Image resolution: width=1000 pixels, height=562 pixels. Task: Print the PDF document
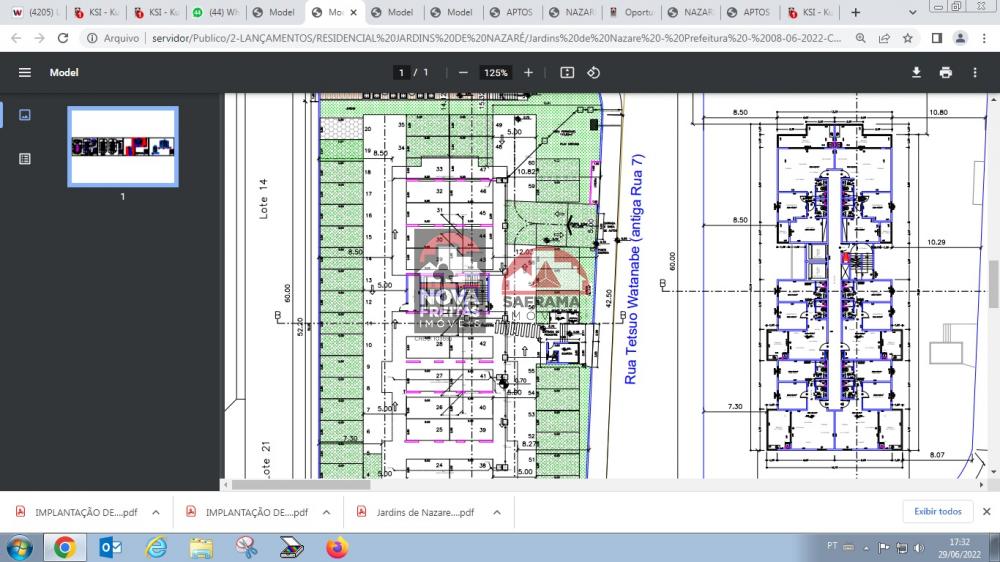click(x=945, y=73)
